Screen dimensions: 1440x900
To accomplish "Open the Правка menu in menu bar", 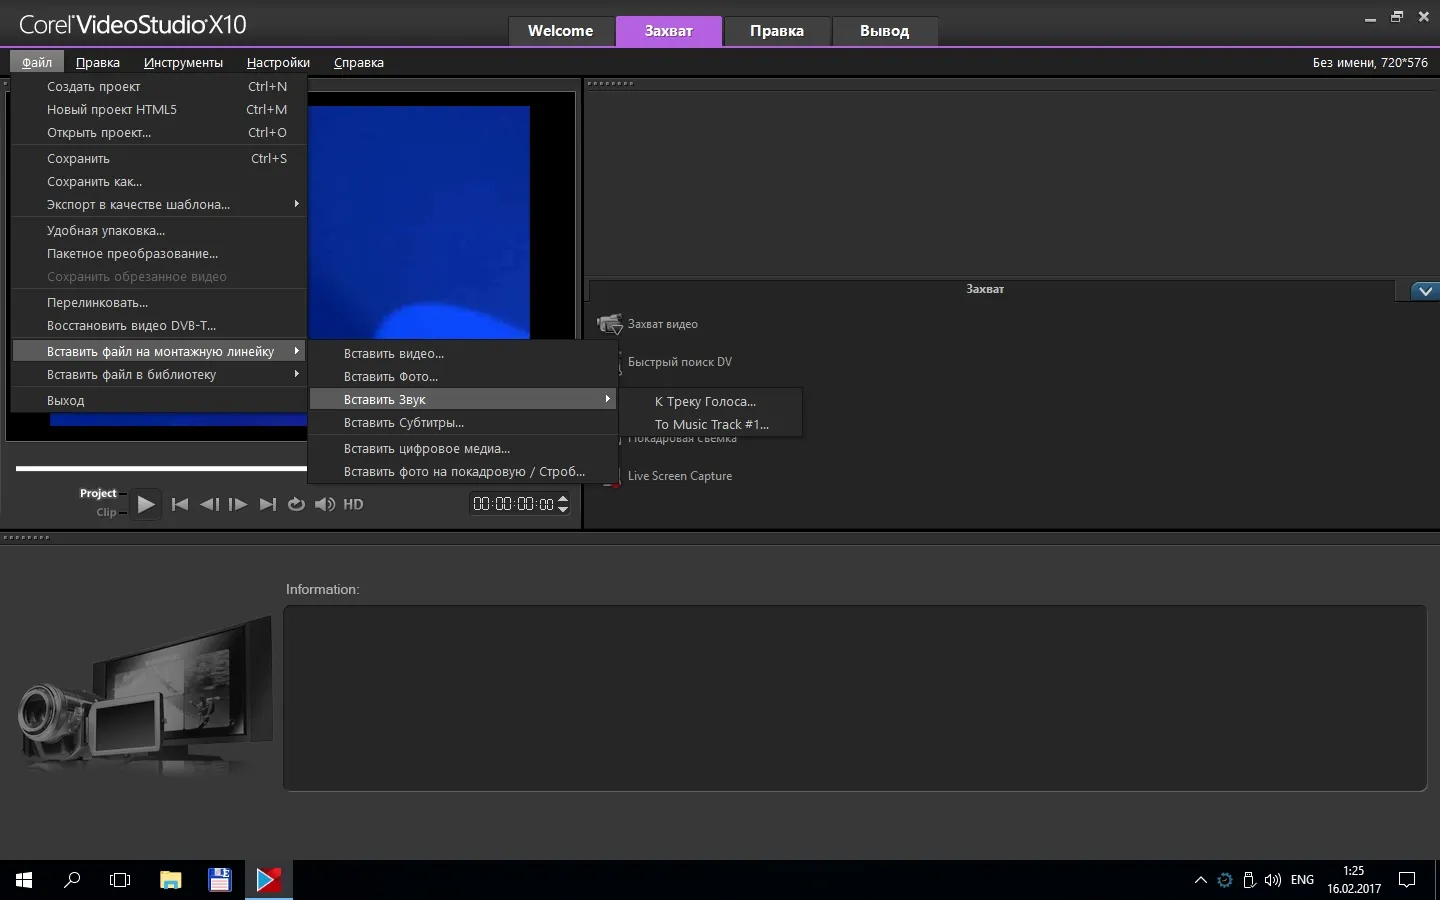I will point(98,62).
